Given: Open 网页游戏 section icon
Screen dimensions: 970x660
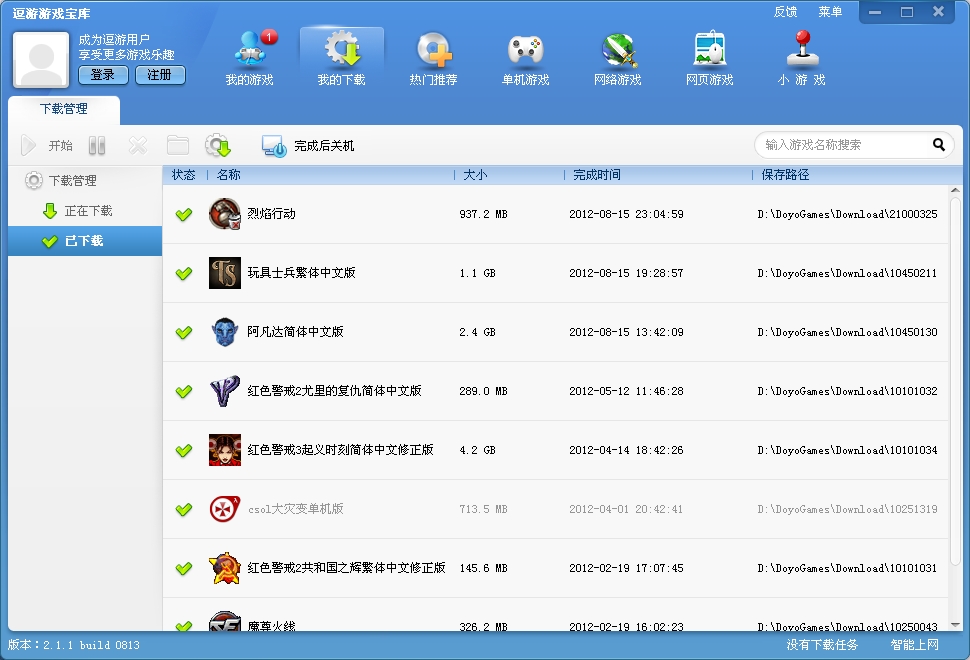Looking at the screenshot, I should click(710, 48).
